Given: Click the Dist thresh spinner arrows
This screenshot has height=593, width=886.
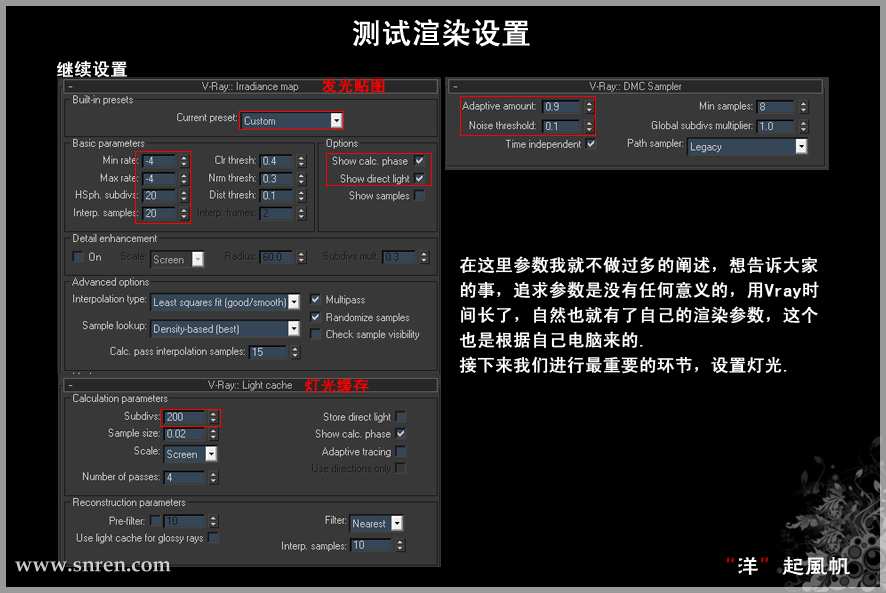Looking at the screenshot, I should tap(301, 196).
